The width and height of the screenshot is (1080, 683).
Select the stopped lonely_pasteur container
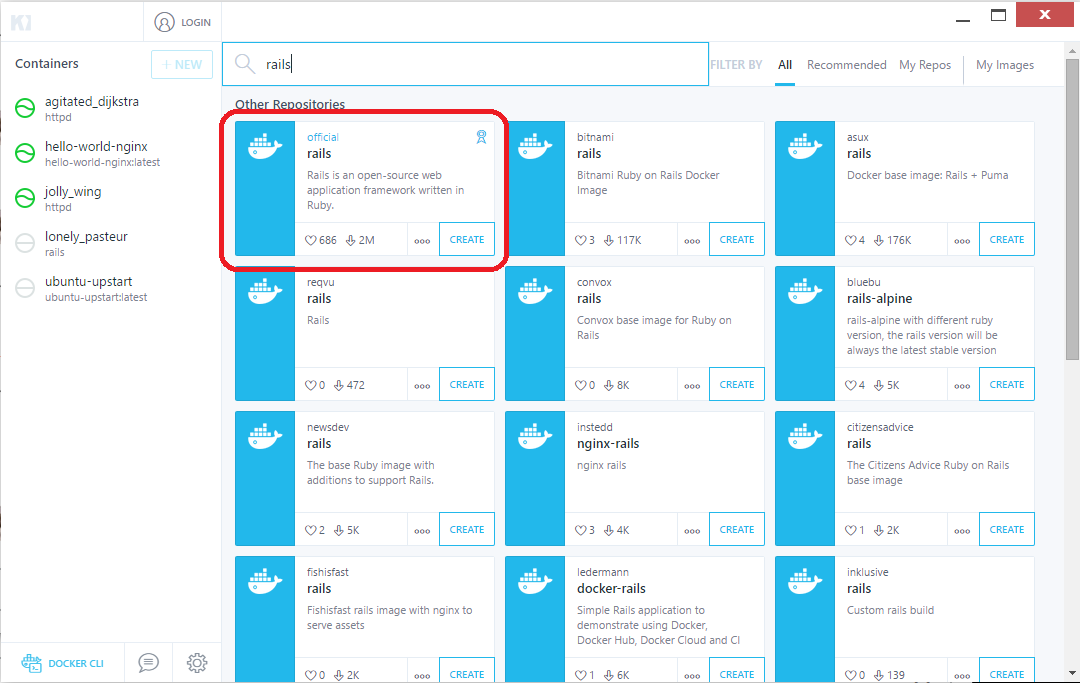coord(86,243)
